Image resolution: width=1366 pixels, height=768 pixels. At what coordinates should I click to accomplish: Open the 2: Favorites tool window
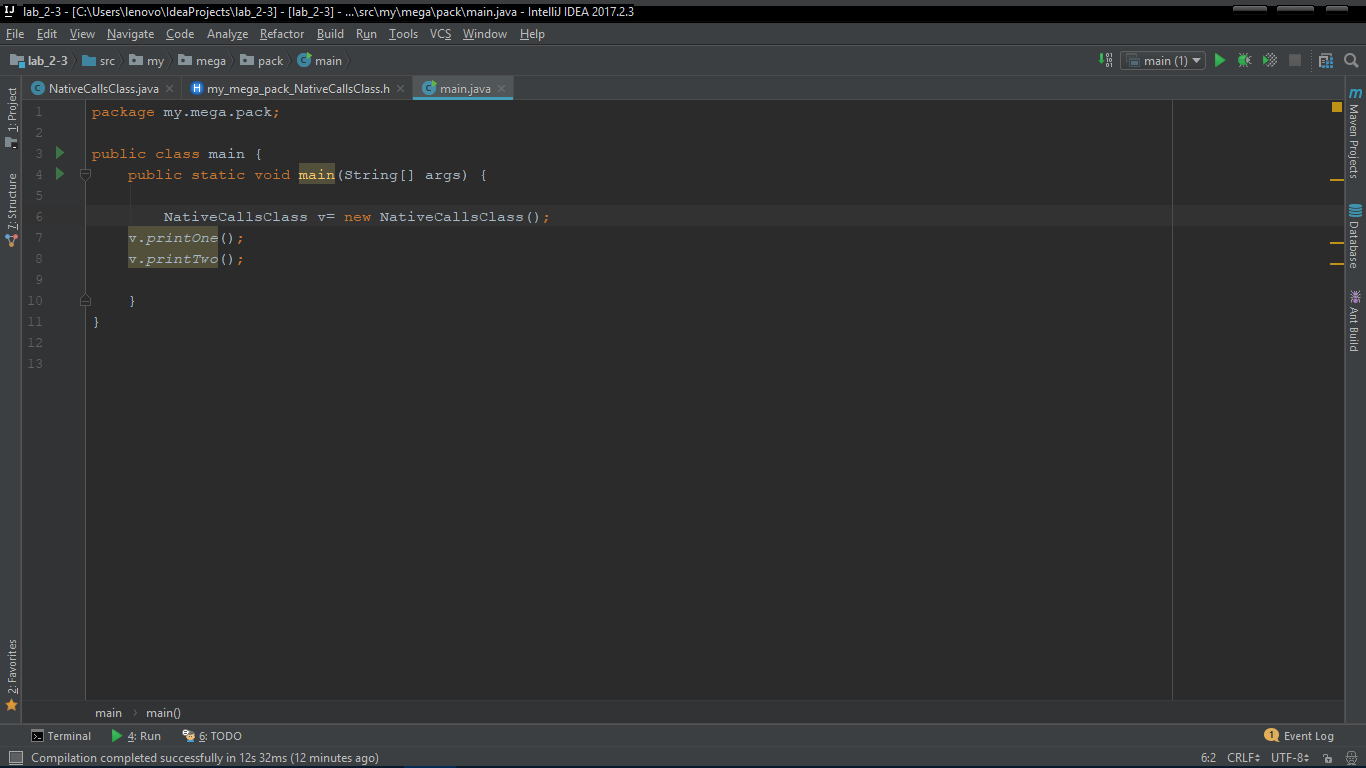pos(12,675)
